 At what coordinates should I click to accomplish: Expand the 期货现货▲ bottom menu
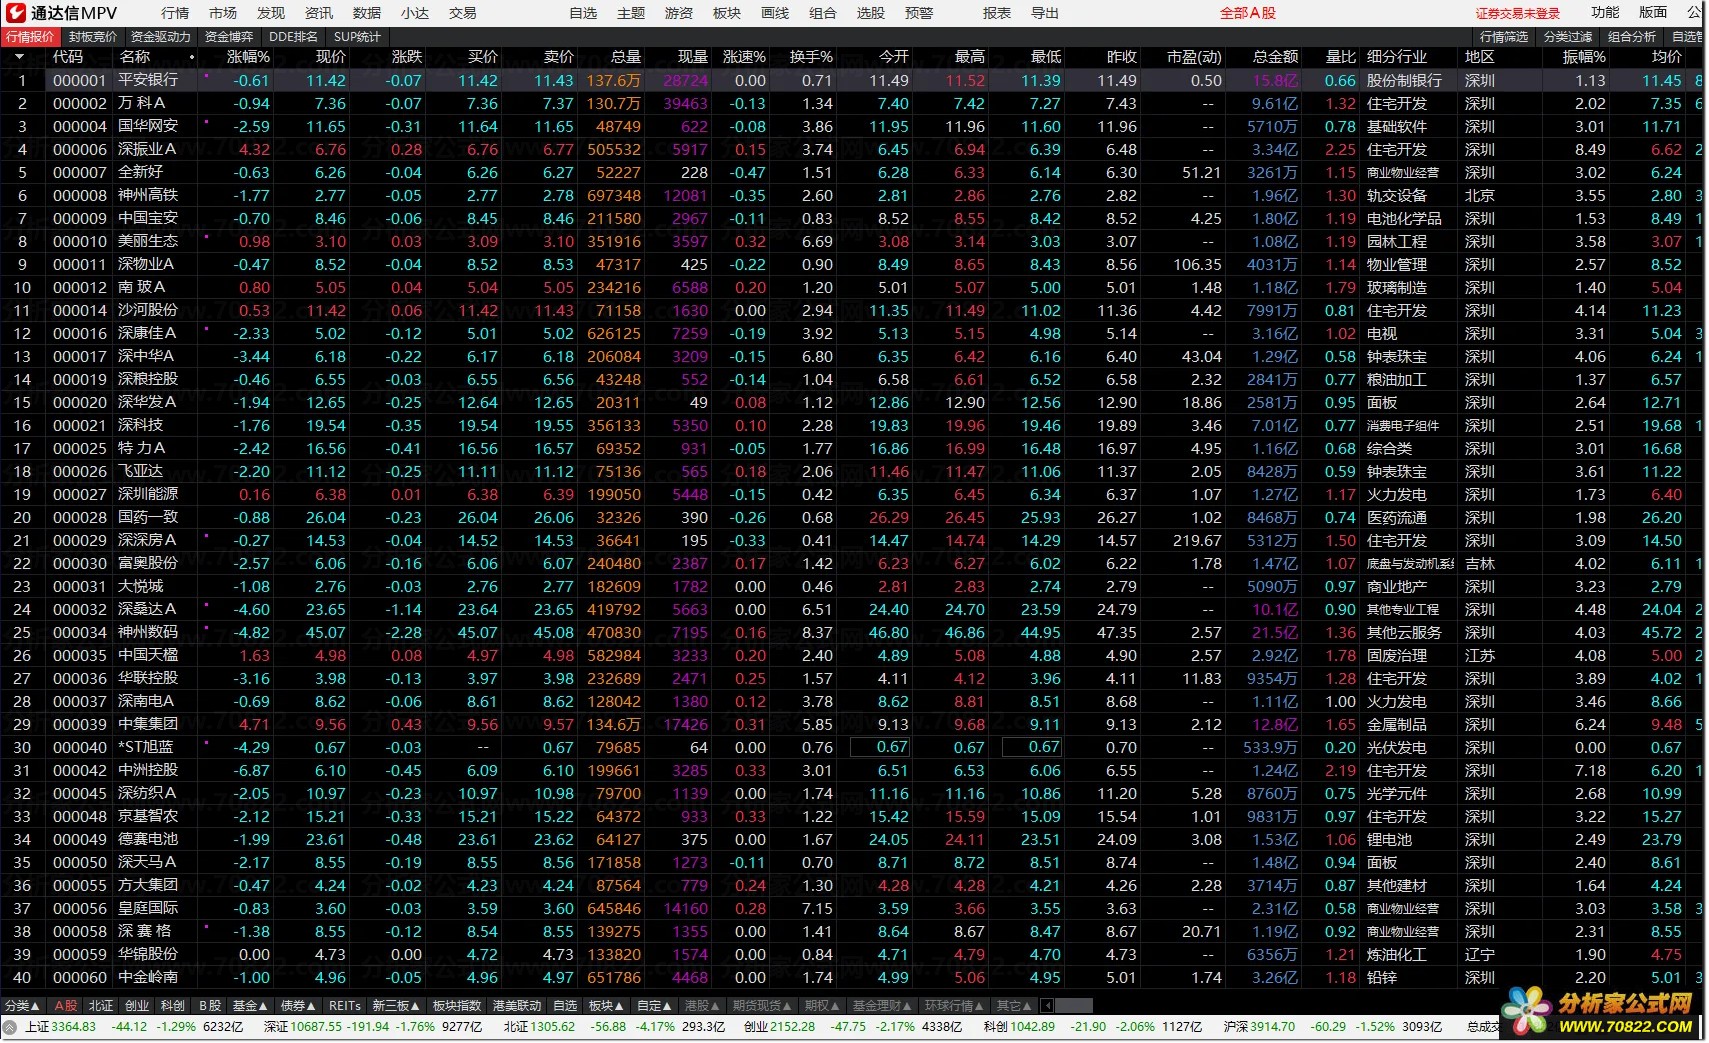[x=763, y=1005]
